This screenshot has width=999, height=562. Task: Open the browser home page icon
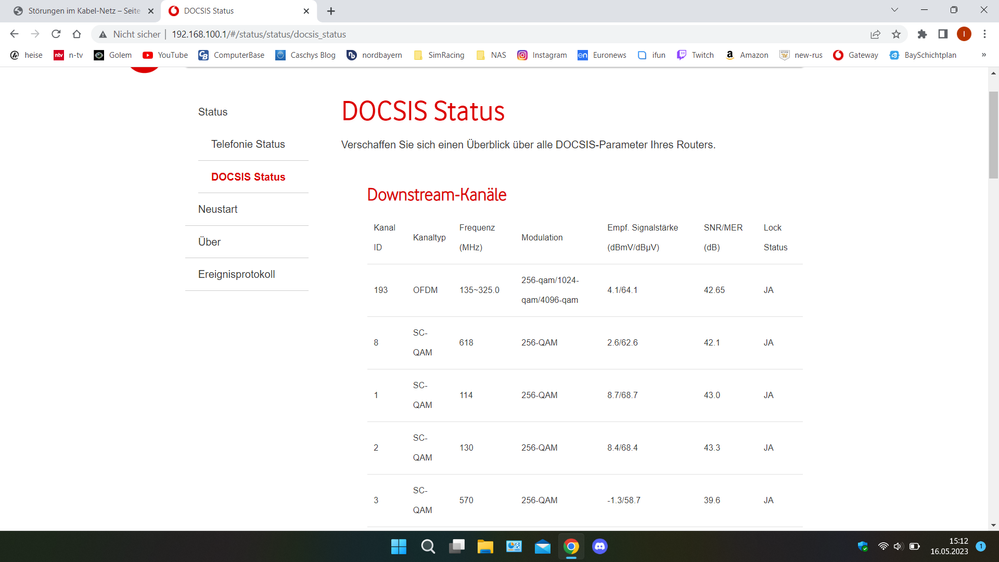76,34
